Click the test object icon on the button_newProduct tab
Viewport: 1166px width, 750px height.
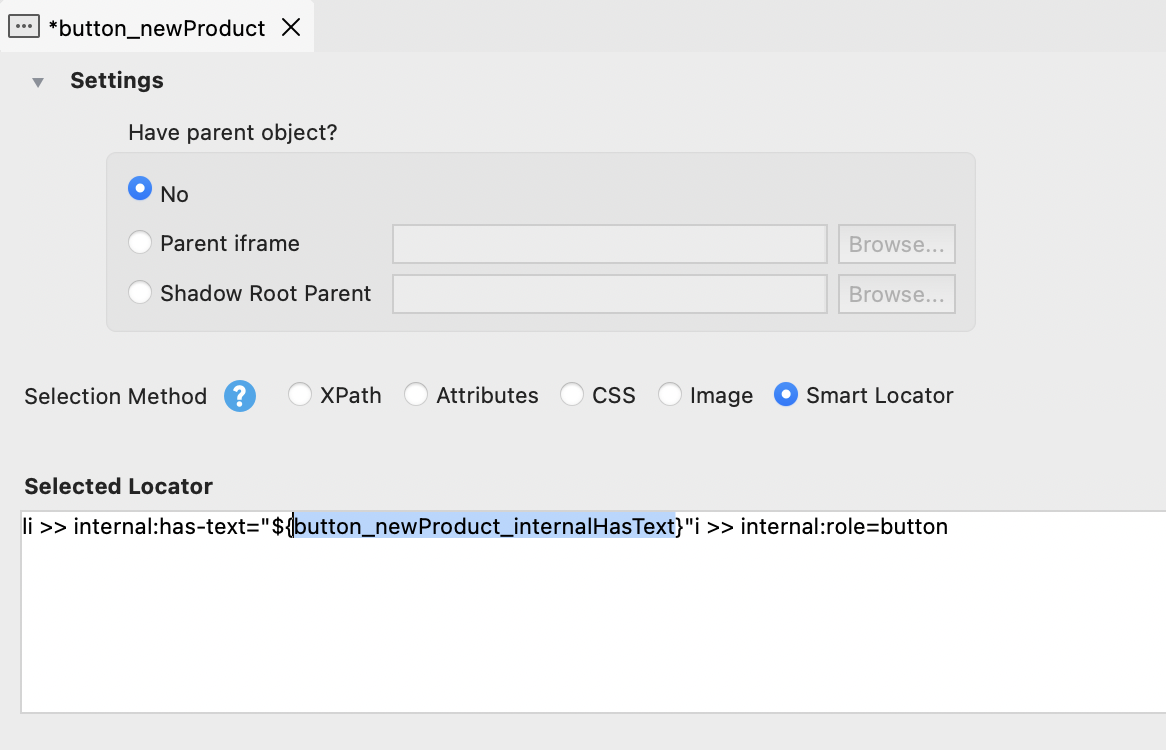click(24, 27)
